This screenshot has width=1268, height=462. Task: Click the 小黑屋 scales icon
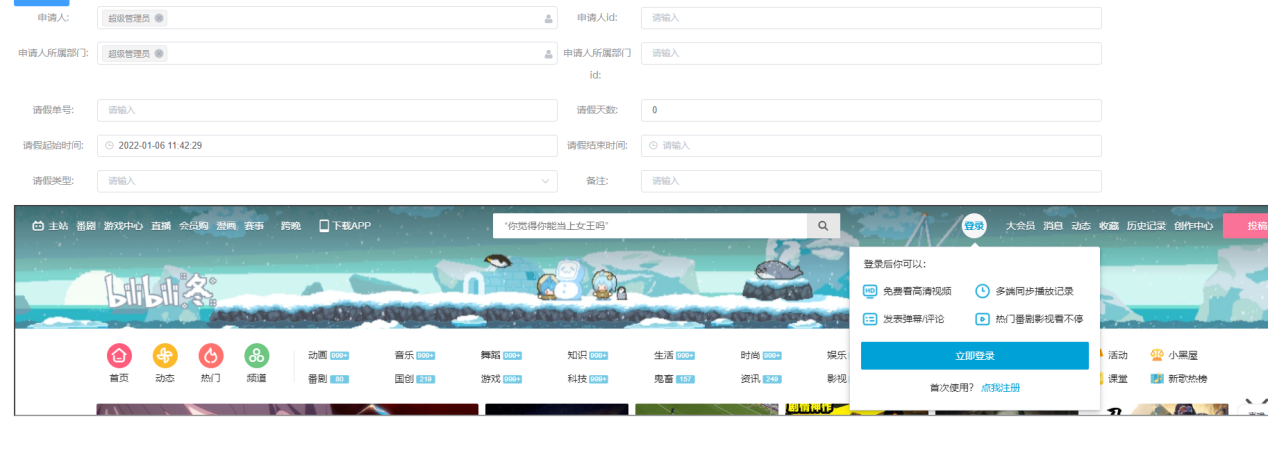click(x=1157, y=355)
